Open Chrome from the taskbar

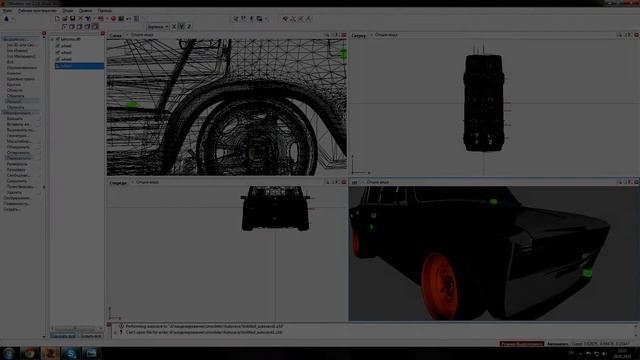(29, 353)
